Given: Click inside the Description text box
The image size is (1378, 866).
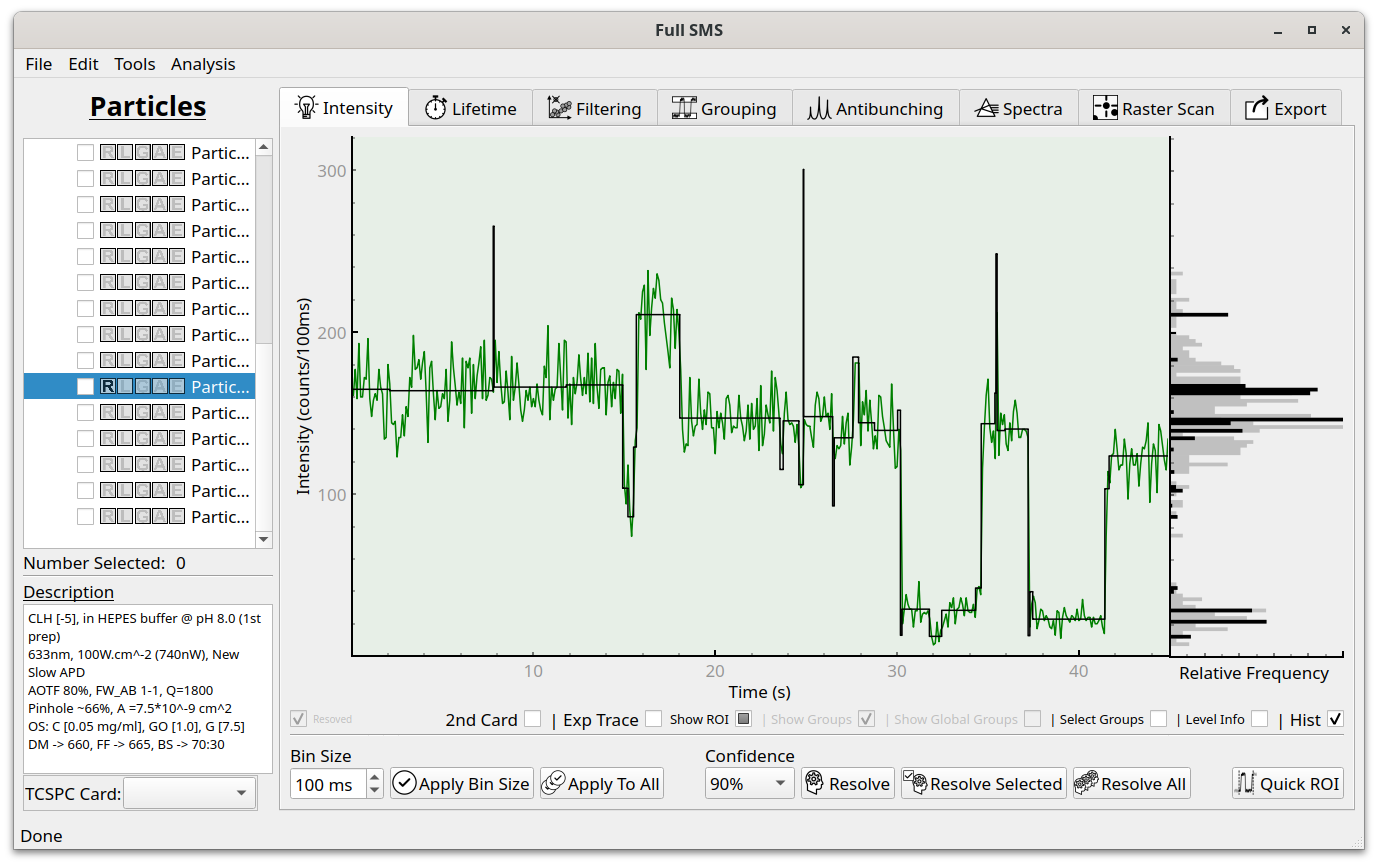Looking at the screenshot, I should click(x=148, y=688).
